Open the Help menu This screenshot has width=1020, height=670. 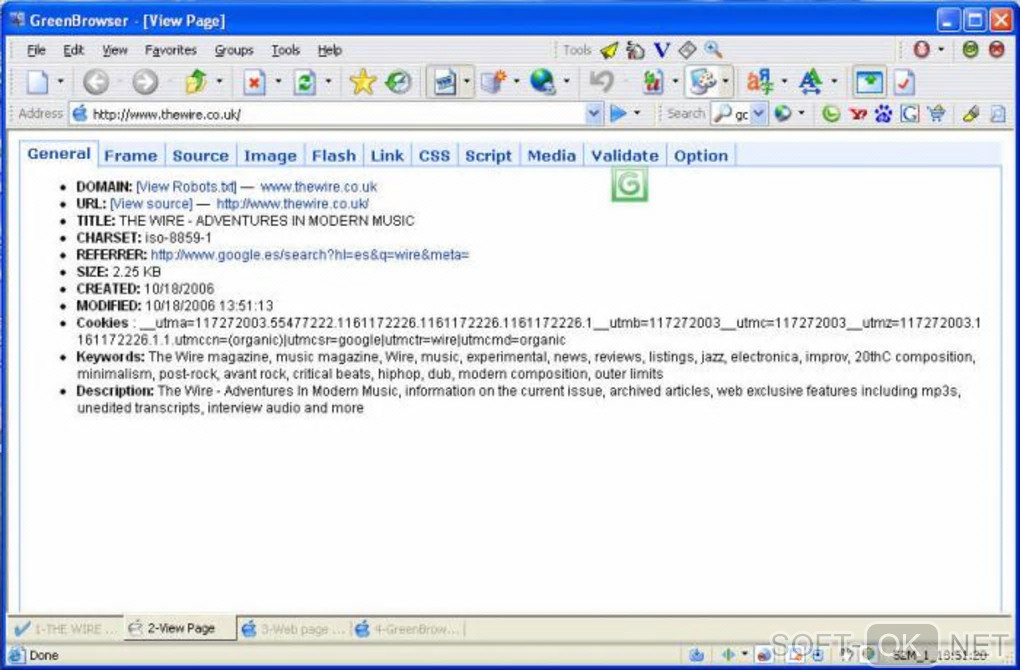coord(330,50)
